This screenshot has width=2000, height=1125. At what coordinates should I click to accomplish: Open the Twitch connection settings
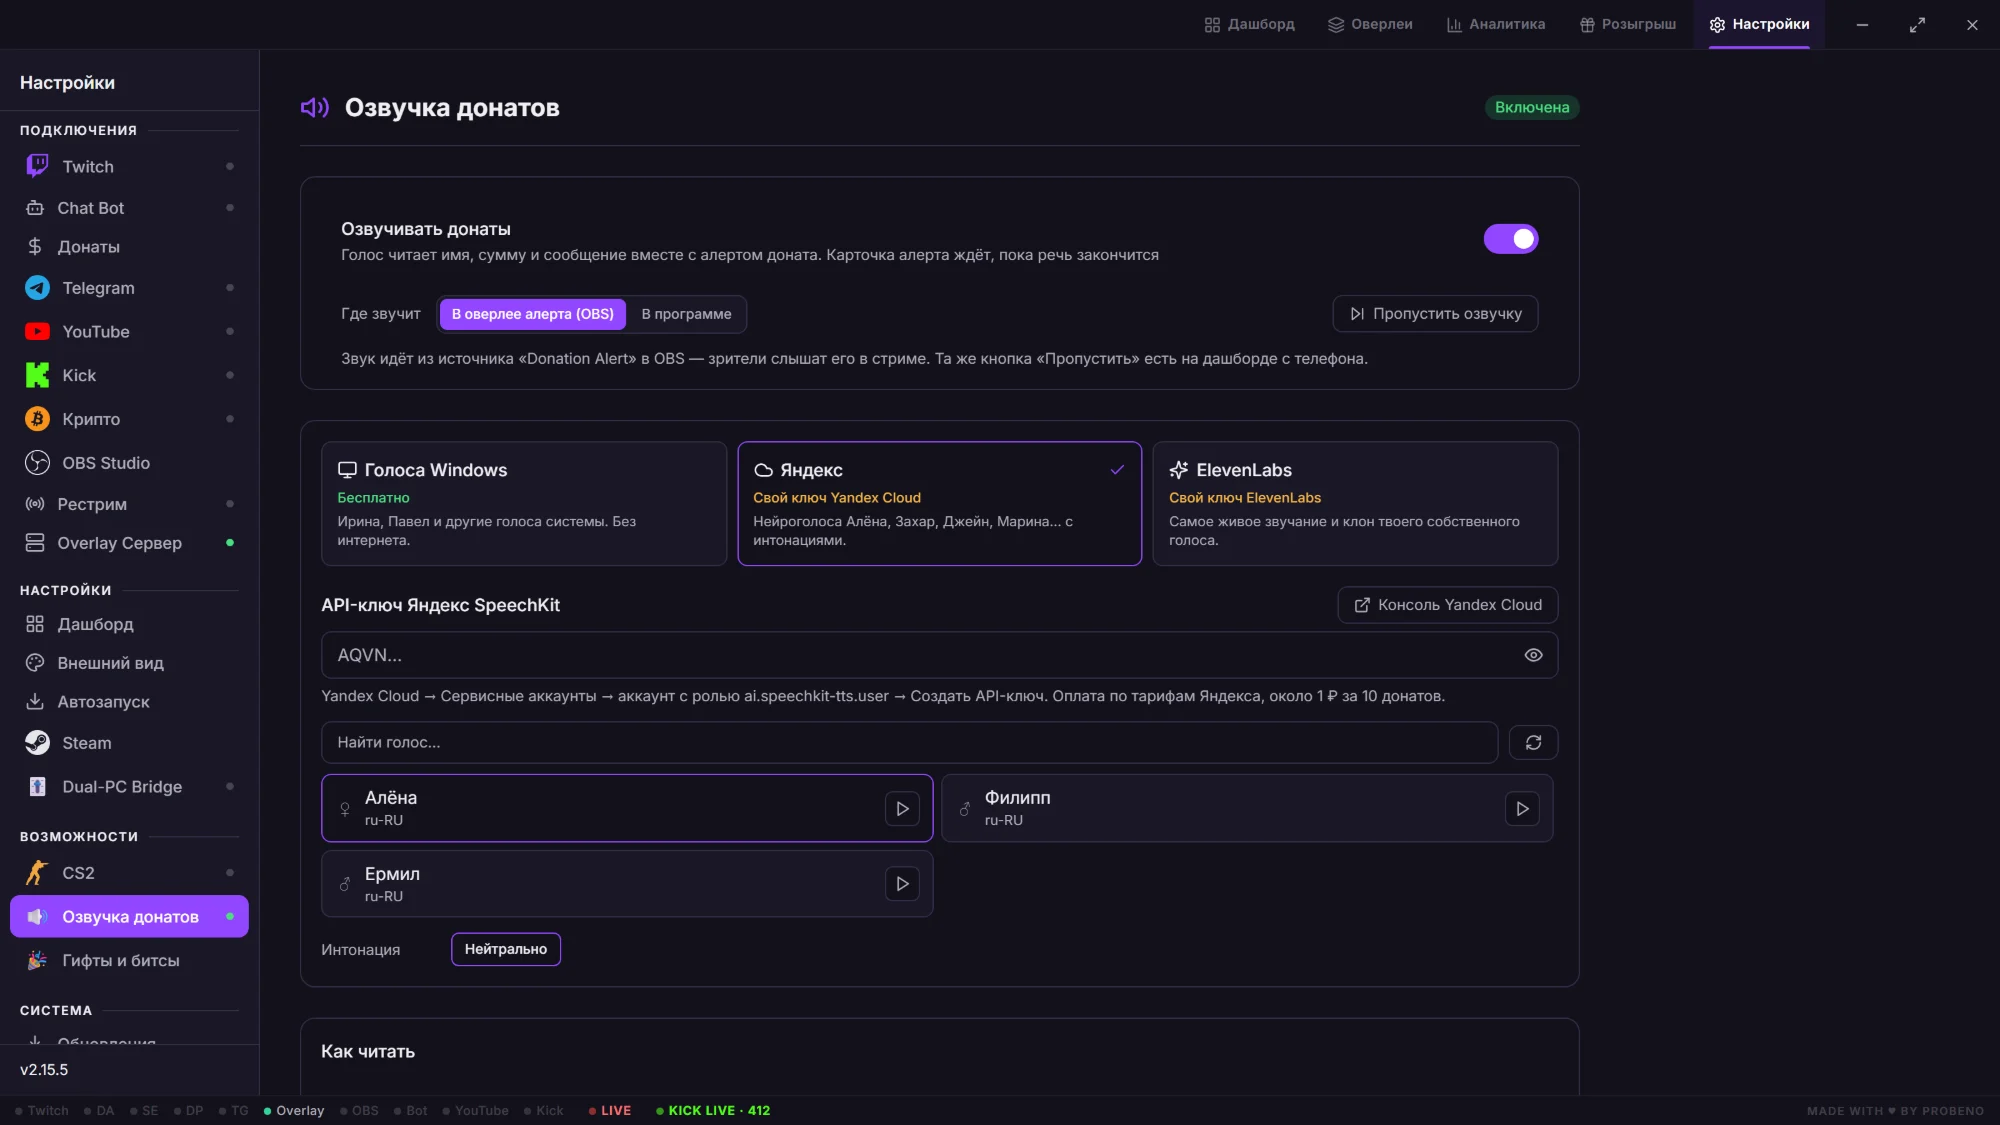(129, 166)
